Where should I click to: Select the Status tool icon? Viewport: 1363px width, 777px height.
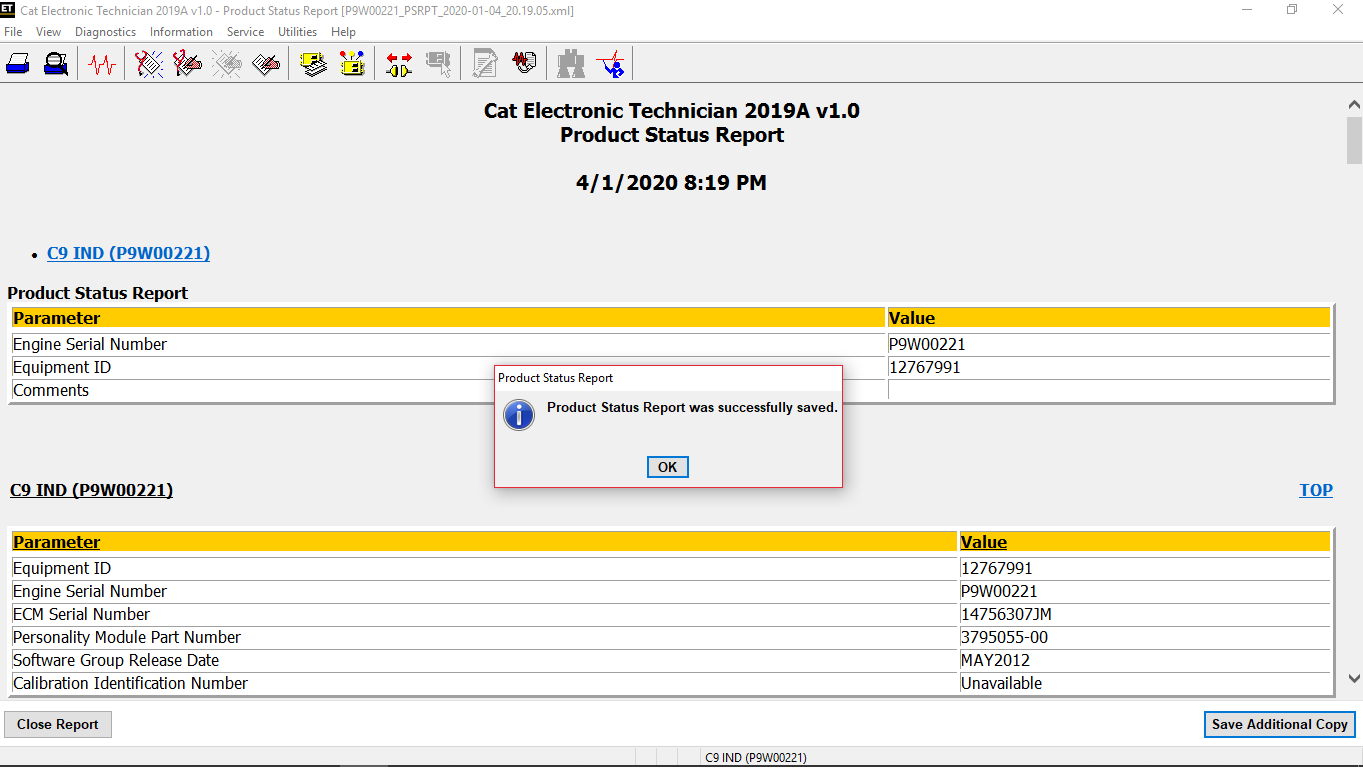[101, 63]
